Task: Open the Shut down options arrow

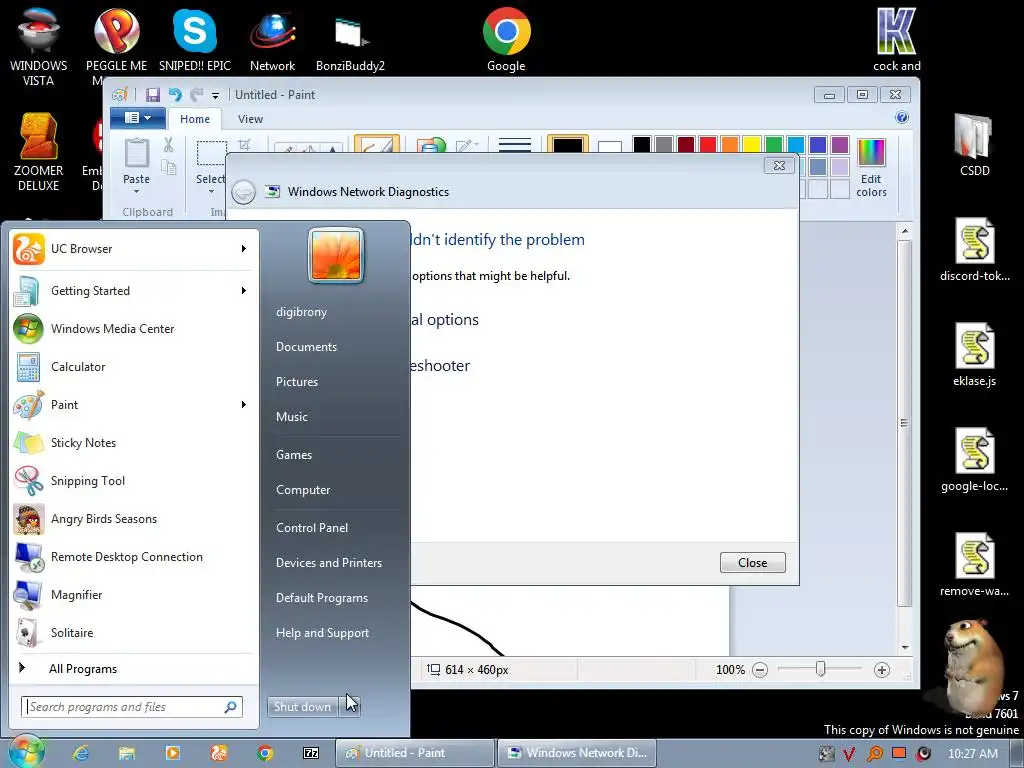Action: (x=349, y=707)
